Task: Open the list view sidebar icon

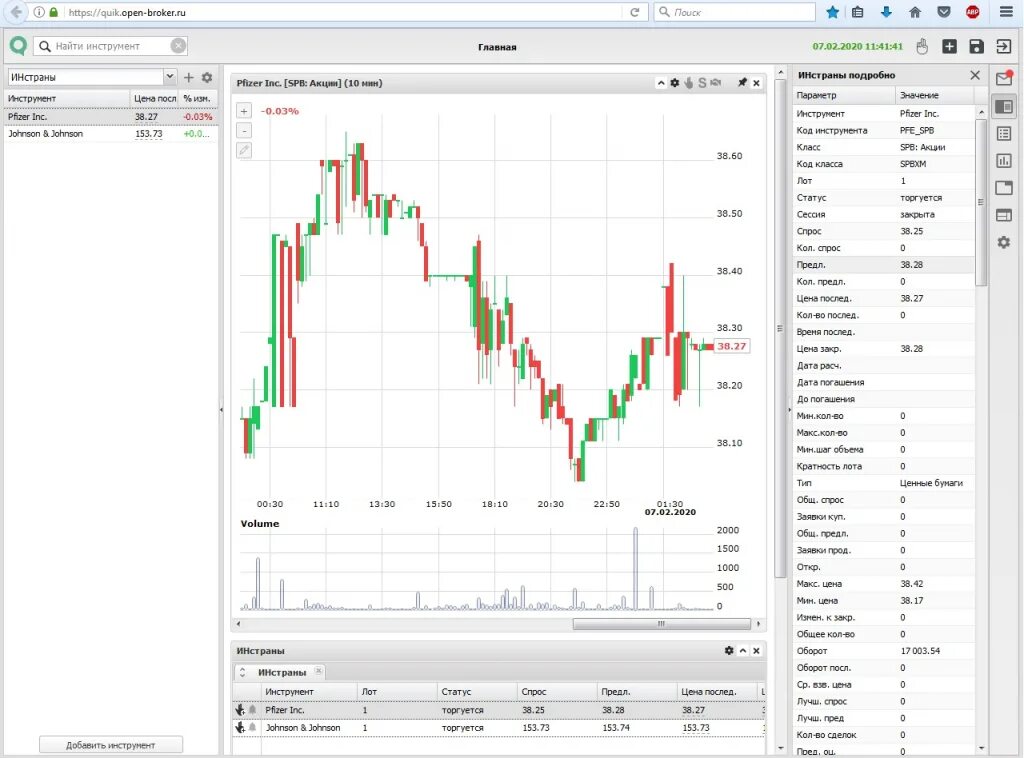Action: pos(1004,134)
